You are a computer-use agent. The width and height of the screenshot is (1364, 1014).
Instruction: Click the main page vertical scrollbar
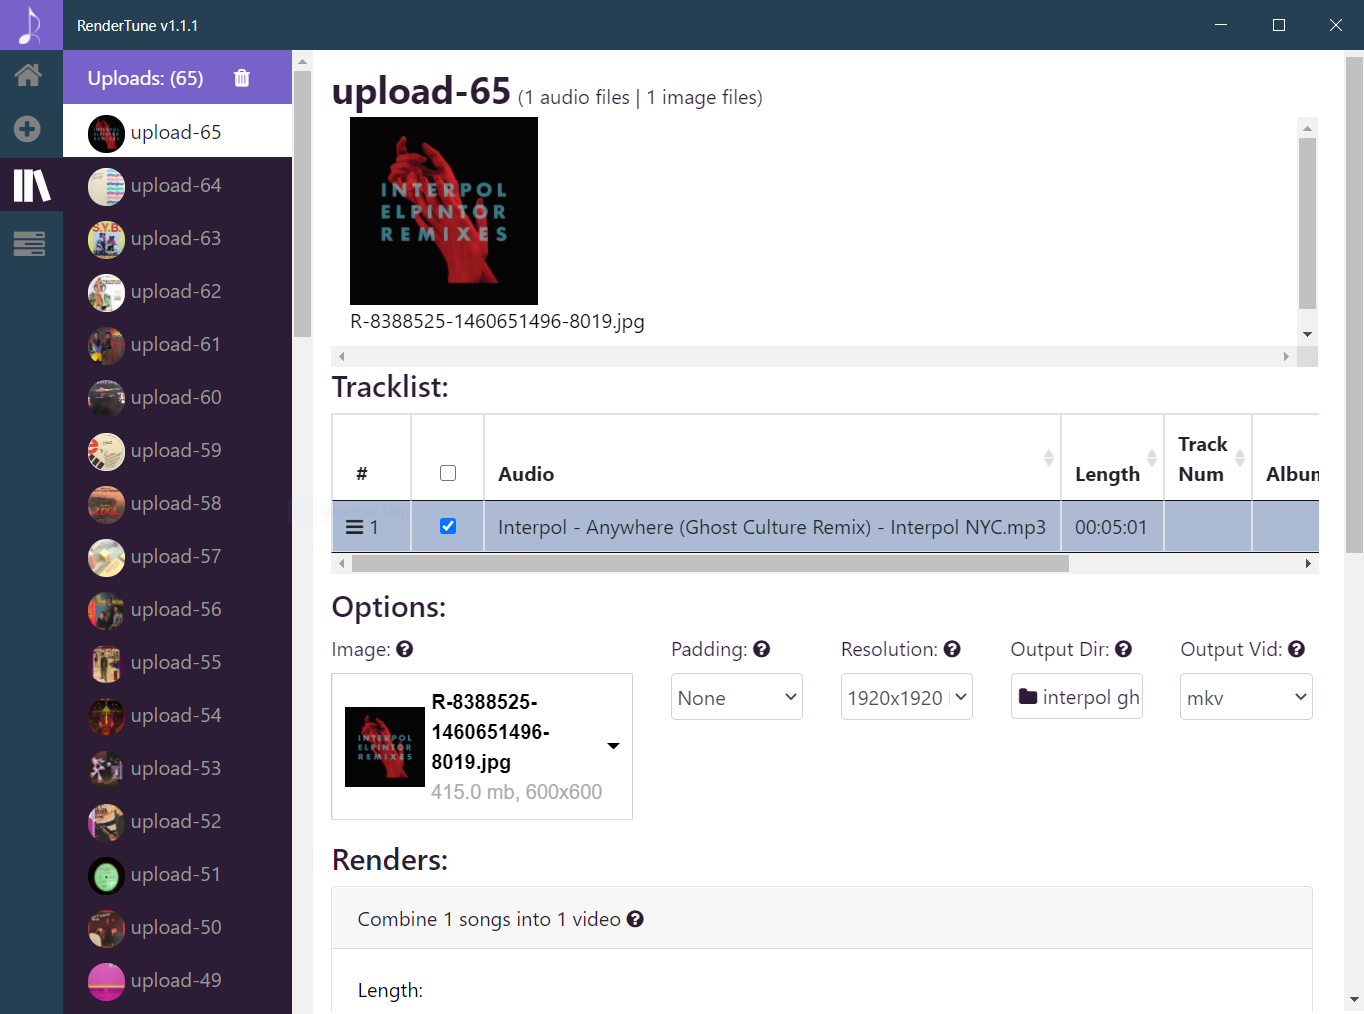point(1354,305)
